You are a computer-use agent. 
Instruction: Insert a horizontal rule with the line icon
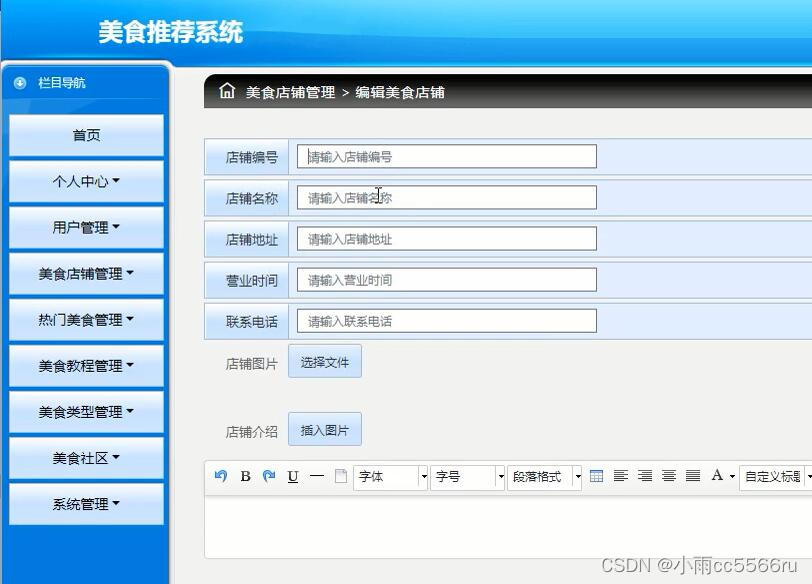tap(316, 476)
